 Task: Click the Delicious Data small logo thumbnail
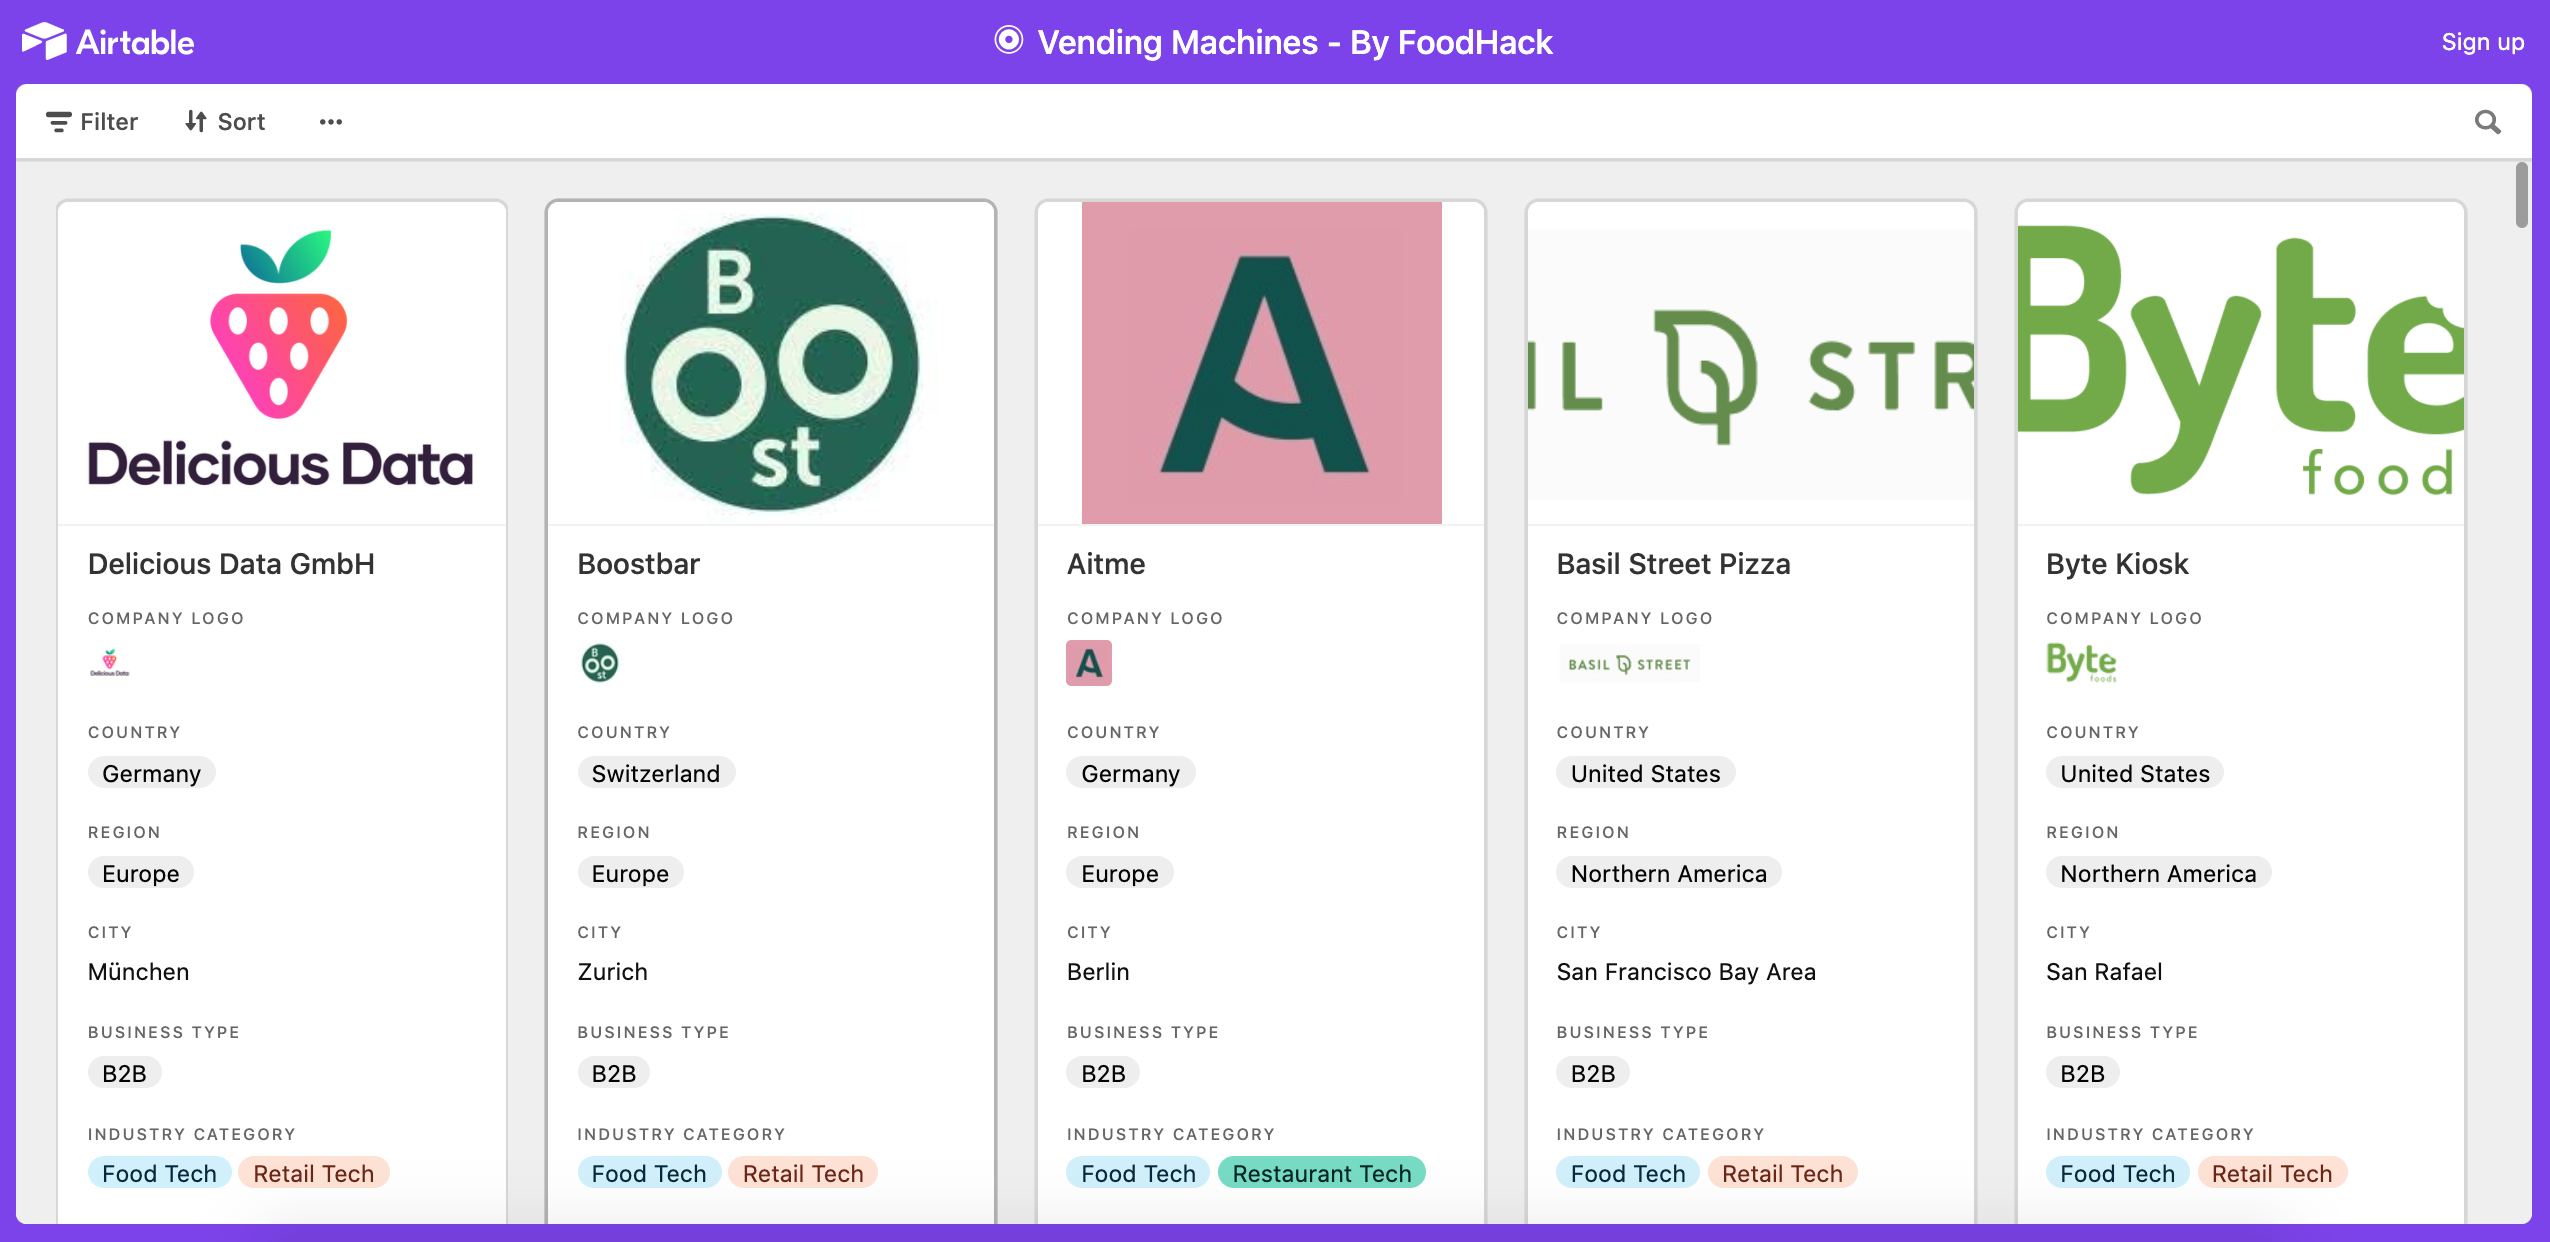coord(109,663)
